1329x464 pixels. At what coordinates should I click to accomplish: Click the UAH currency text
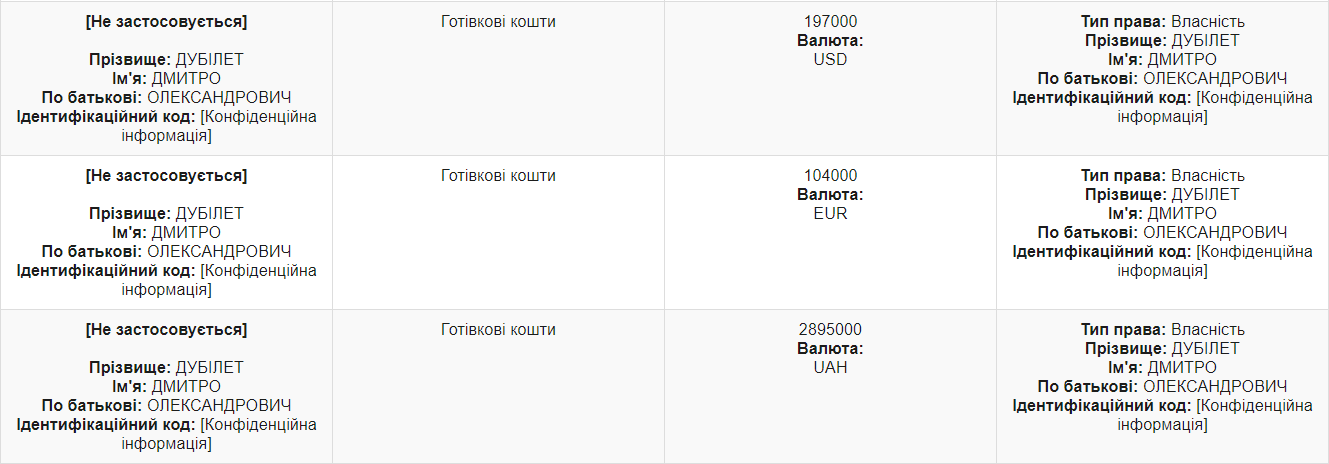pos(830,368)
